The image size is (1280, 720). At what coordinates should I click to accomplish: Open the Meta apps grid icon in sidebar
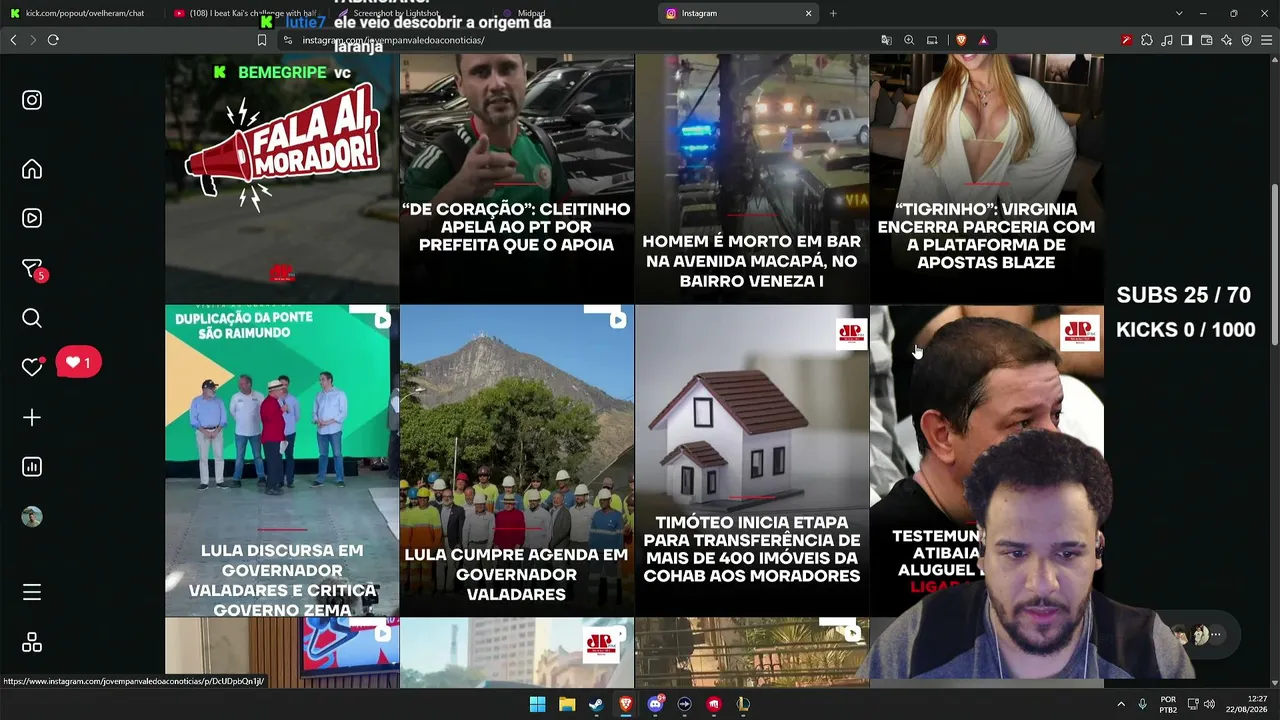coord(32,642)
